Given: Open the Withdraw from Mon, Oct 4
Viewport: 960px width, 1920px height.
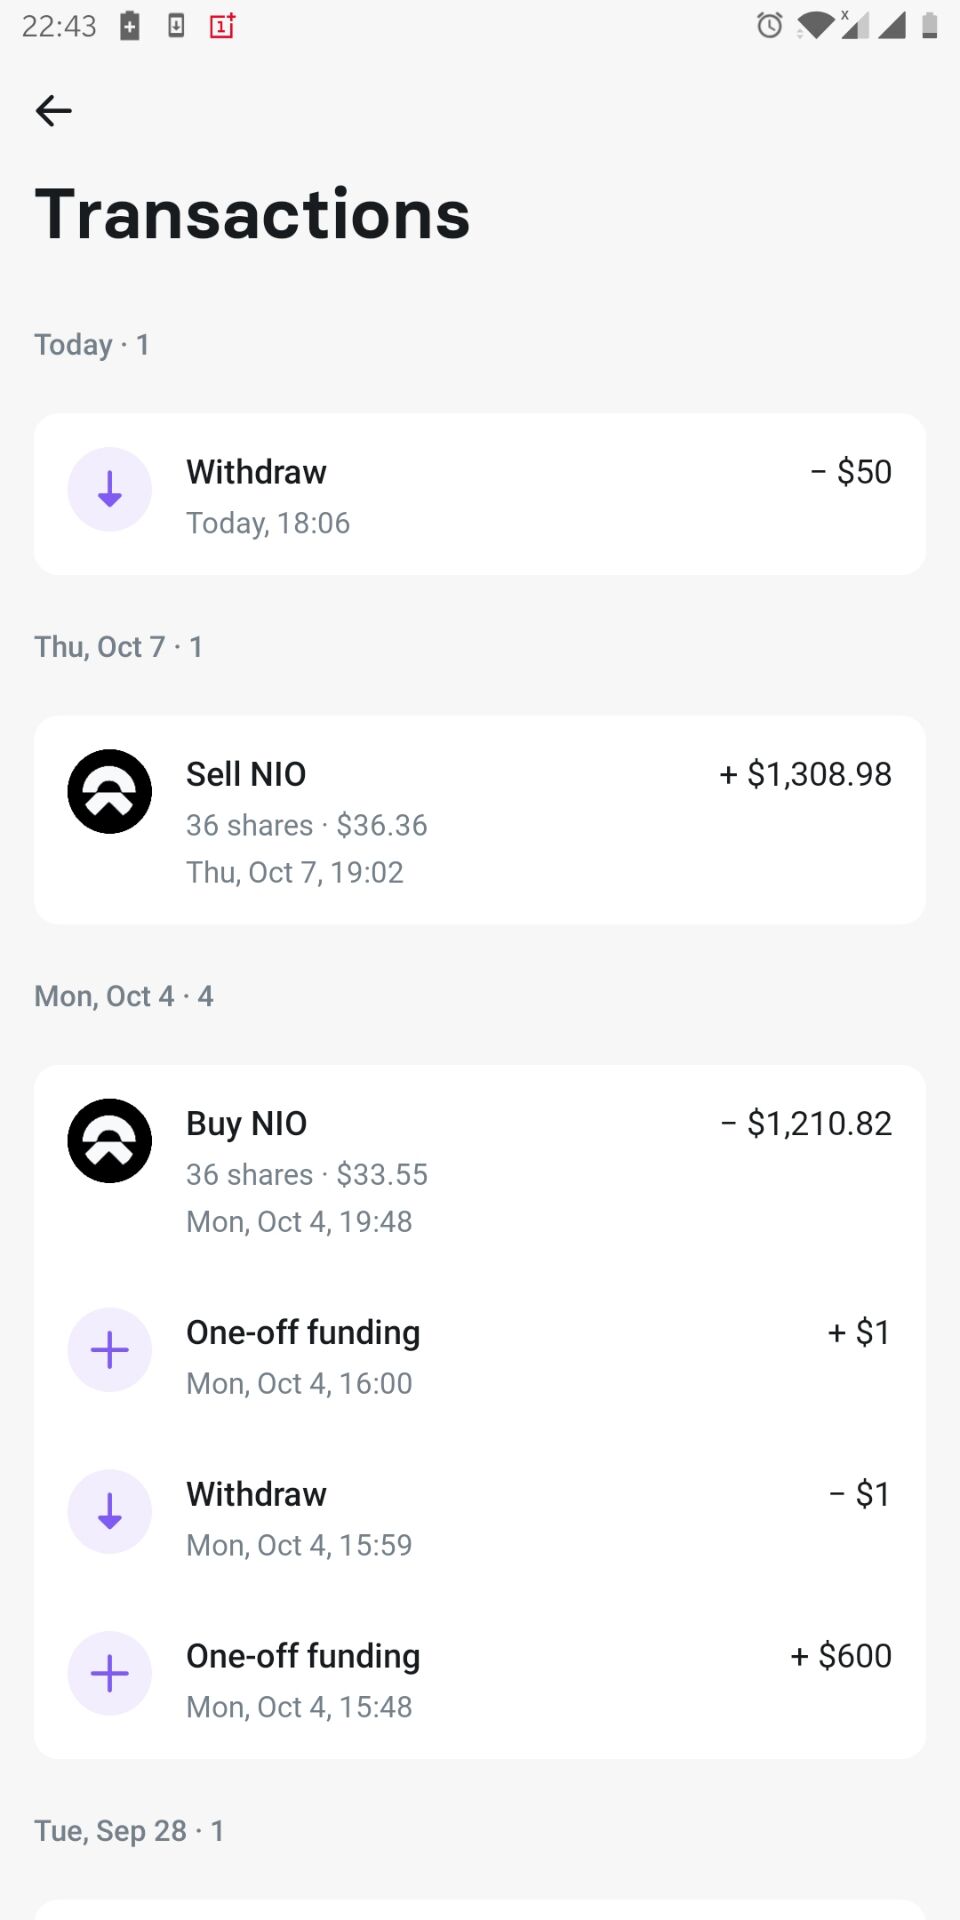Looking at the screenshot, I should tap(256, 1495).
